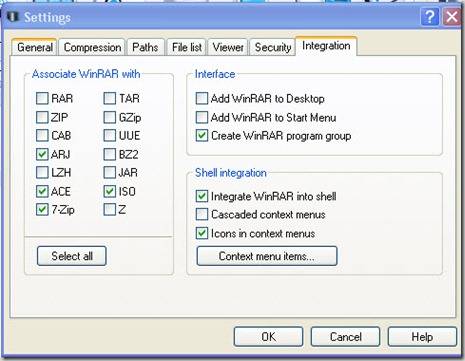Viewport: 465px width, 361px height.
Task: Click the Interface group label
Action: tap(215, 74)
